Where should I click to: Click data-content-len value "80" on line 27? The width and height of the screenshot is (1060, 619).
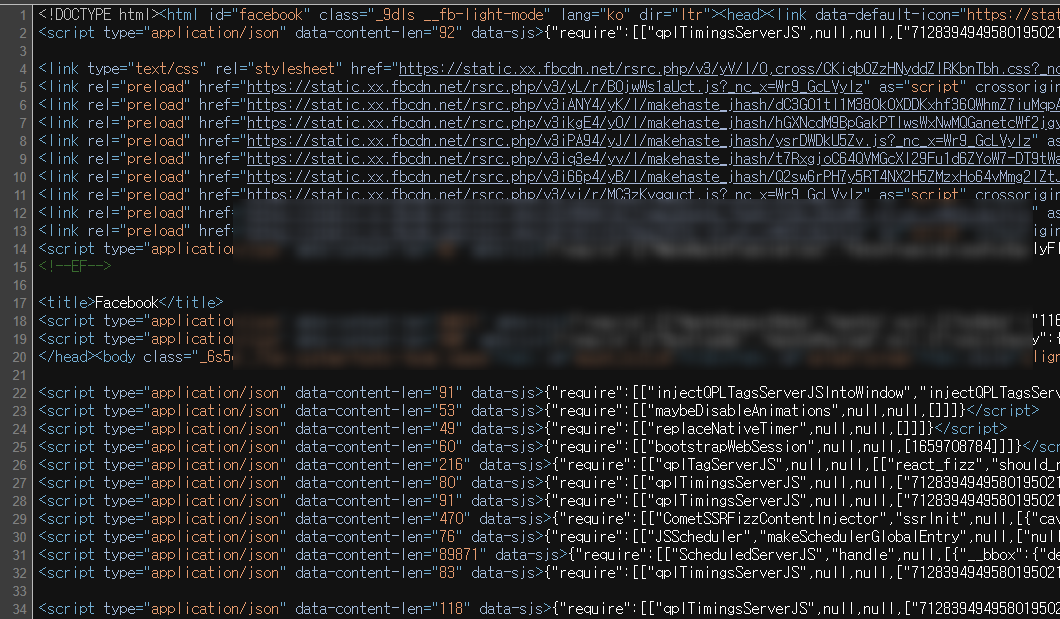446,482
